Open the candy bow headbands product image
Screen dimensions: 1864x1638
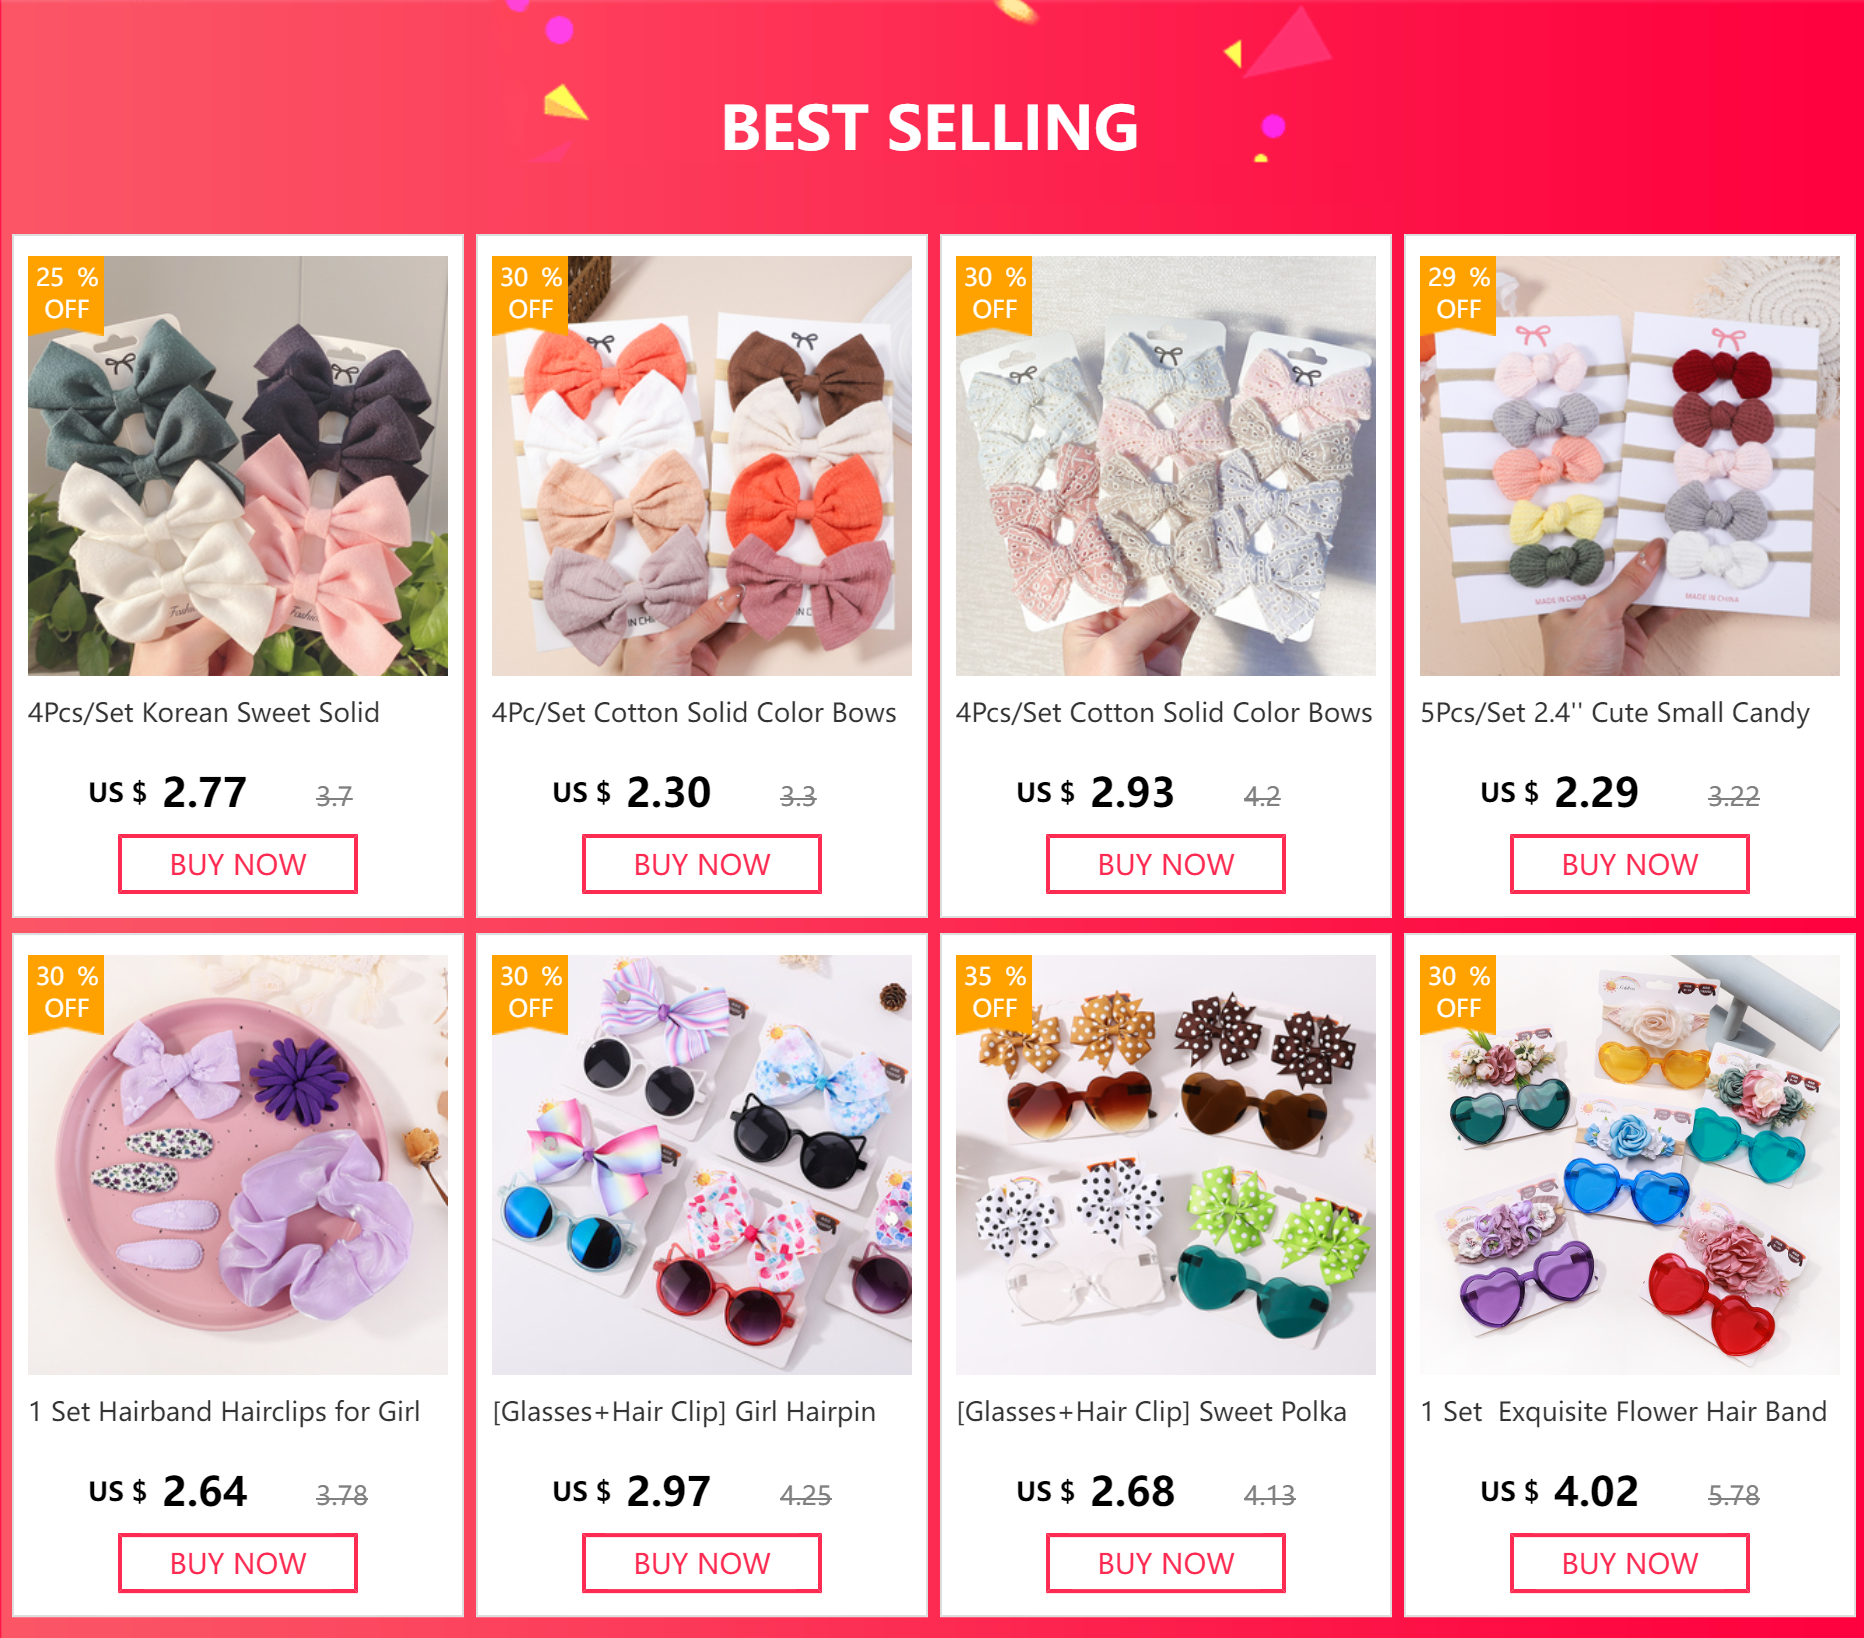pos(1630,466)
